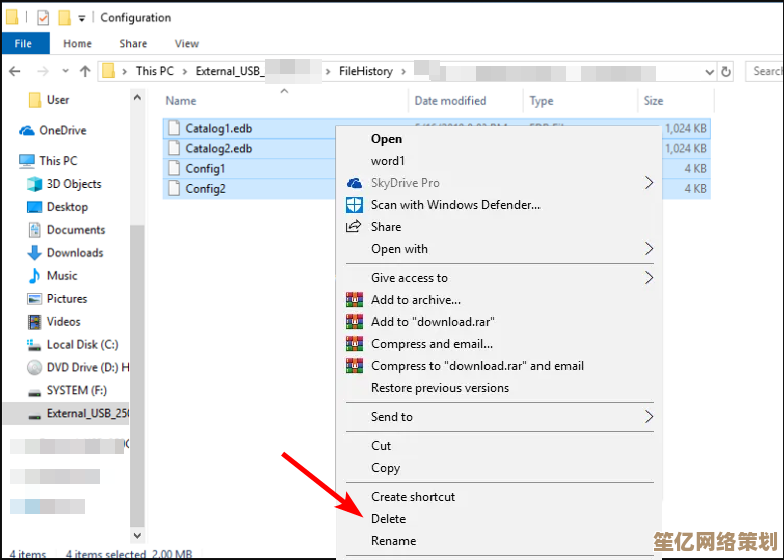Click the Refresh icon next to address bar
The height and width of the screenshot is (560, 784).
coord(727,71)
